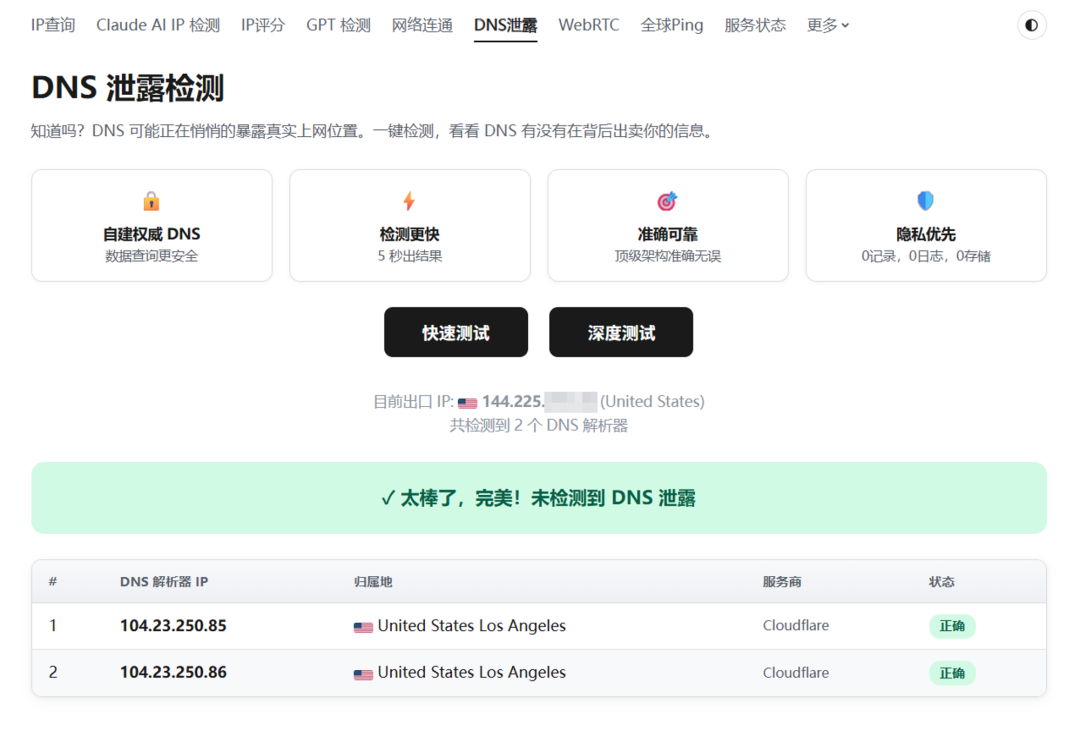The width and height of the screenshot is (1080, 731).
Task: Click the 归属地 column header
Action: [373, 582]
